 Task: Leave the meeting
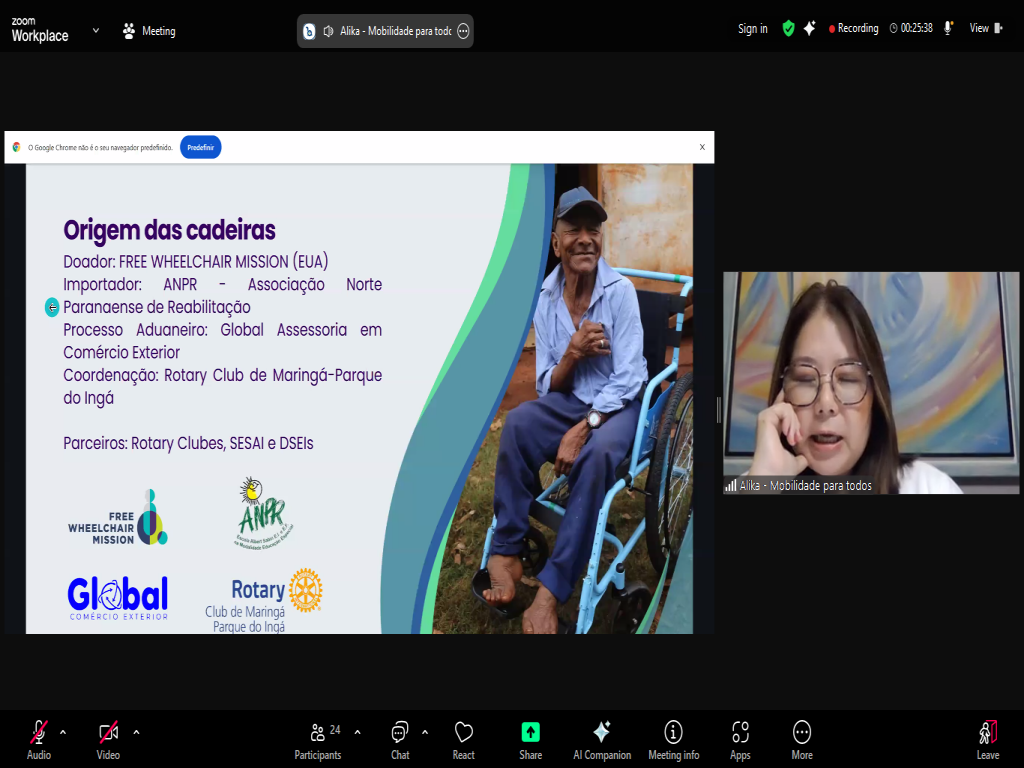pos(987,738)
